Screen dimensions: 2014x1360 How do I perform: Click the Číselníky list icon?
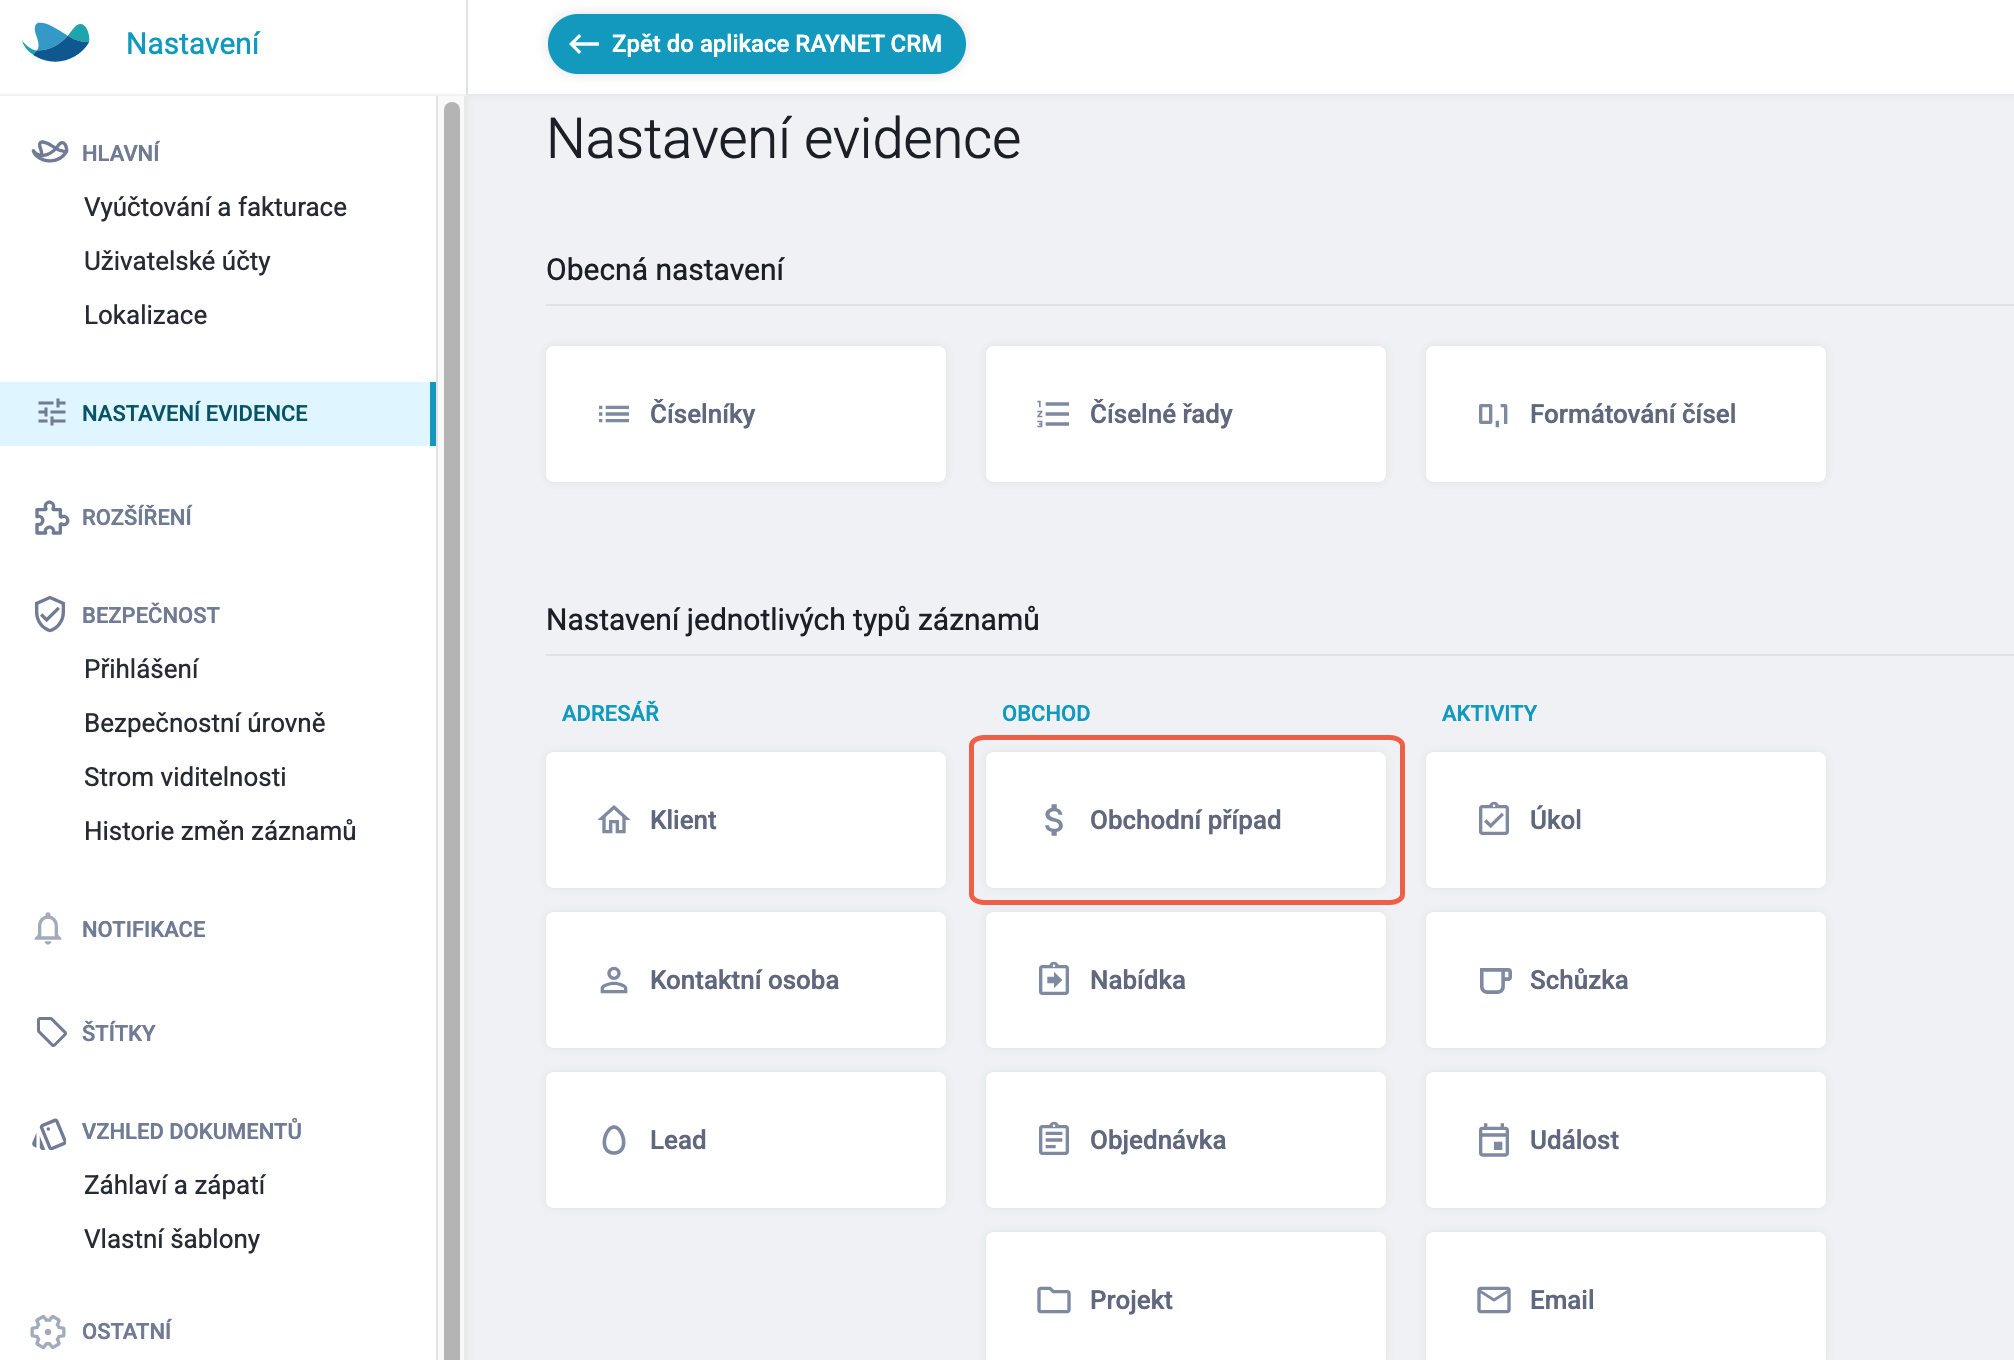[x=614, y=414]
